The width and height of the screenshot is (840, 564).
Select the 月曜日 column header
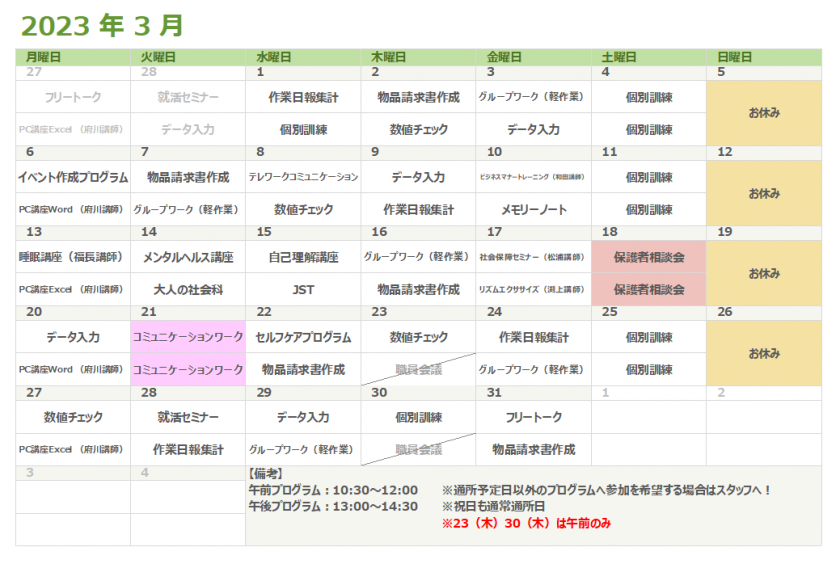[44, 57]
